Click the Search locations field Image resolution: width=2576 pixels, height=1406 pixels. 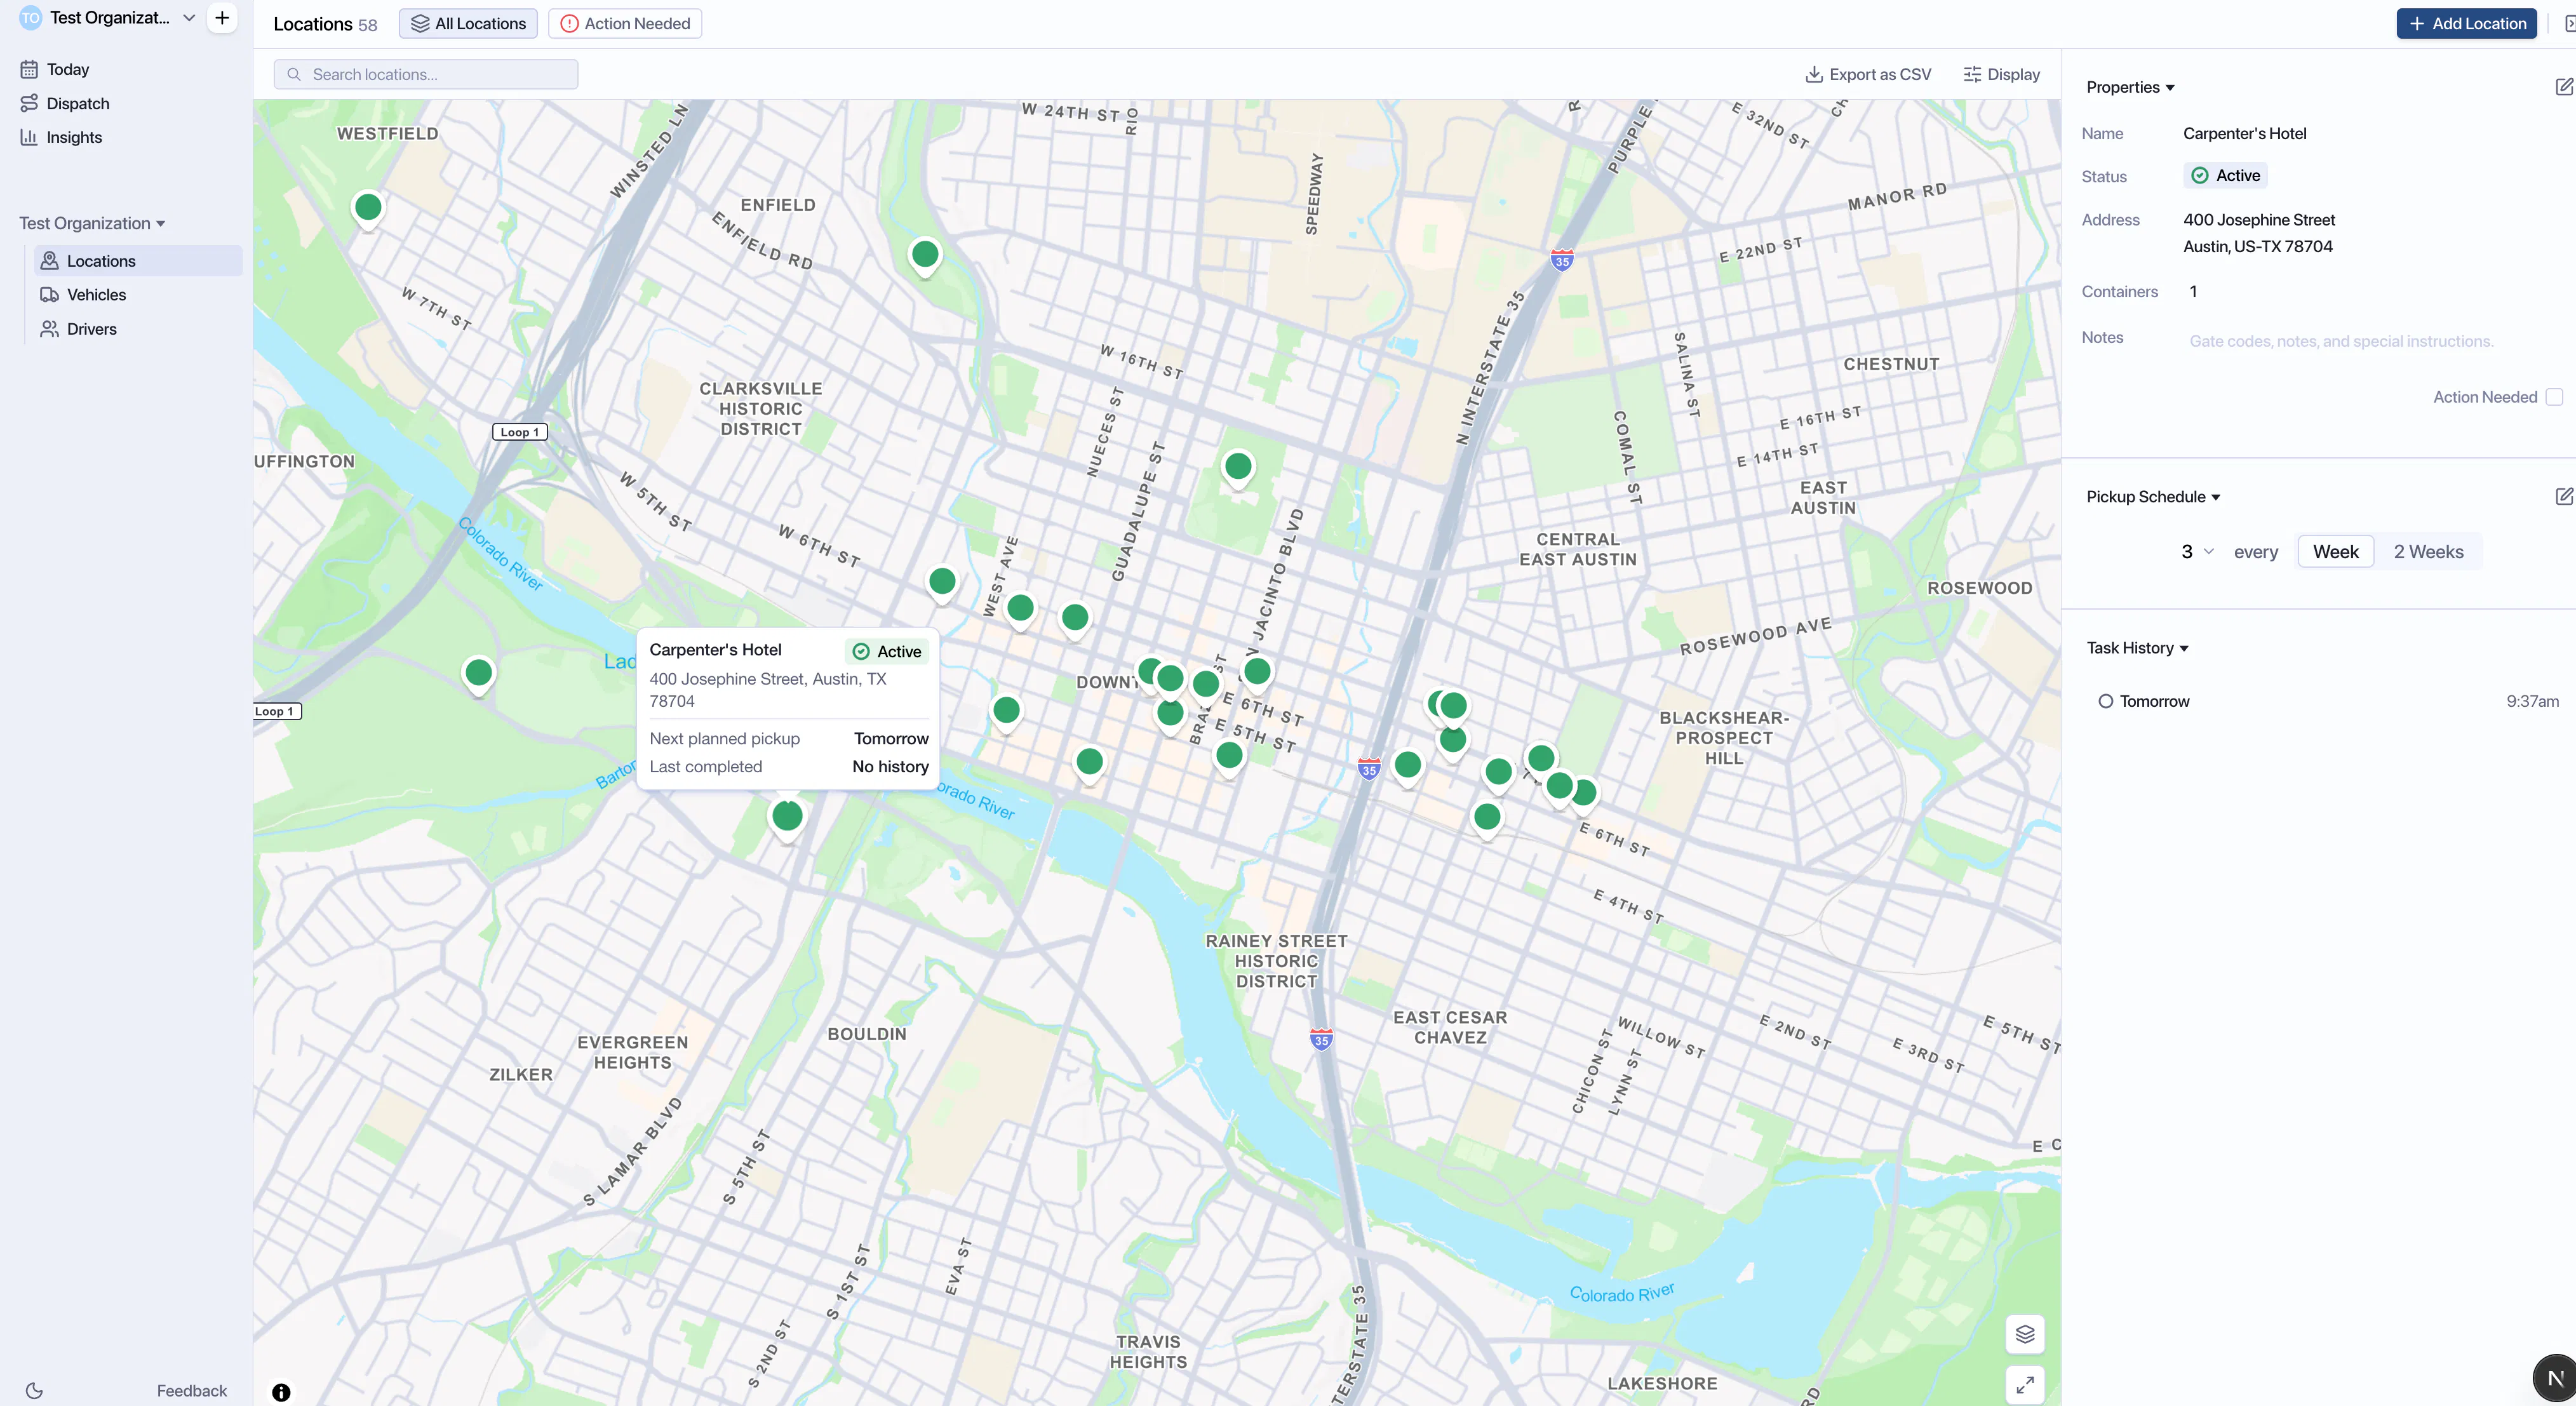click(426, 74)
